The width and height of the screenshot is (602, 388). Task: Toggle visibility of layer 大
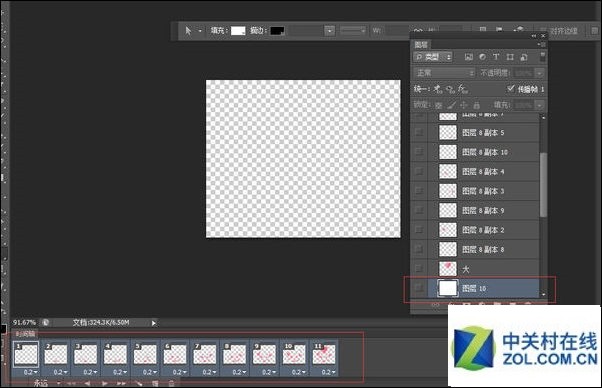coord(419,269)
